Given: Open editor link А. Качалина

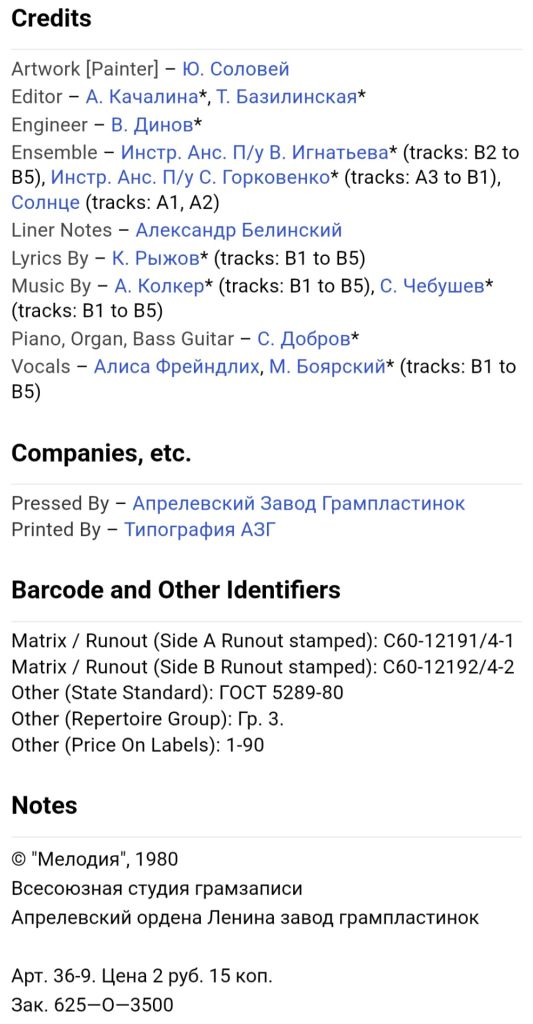Looking at the screenshot, I should [x=142, y=97].
